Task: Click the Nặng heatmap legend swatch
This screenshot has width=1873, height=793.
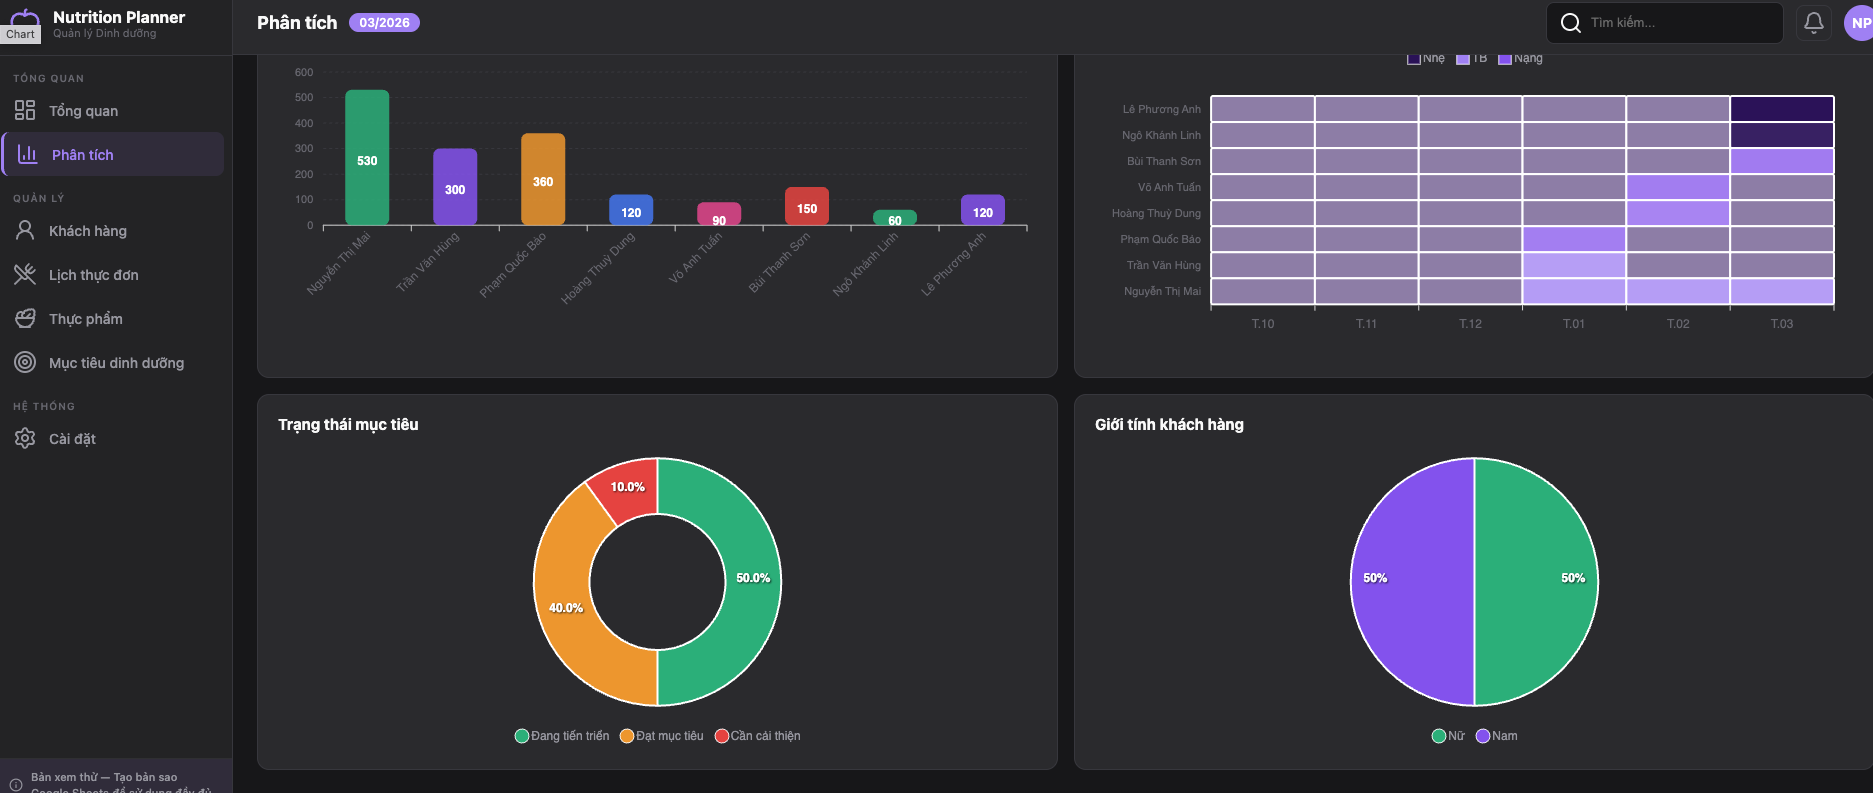Action: [1504, 59]
